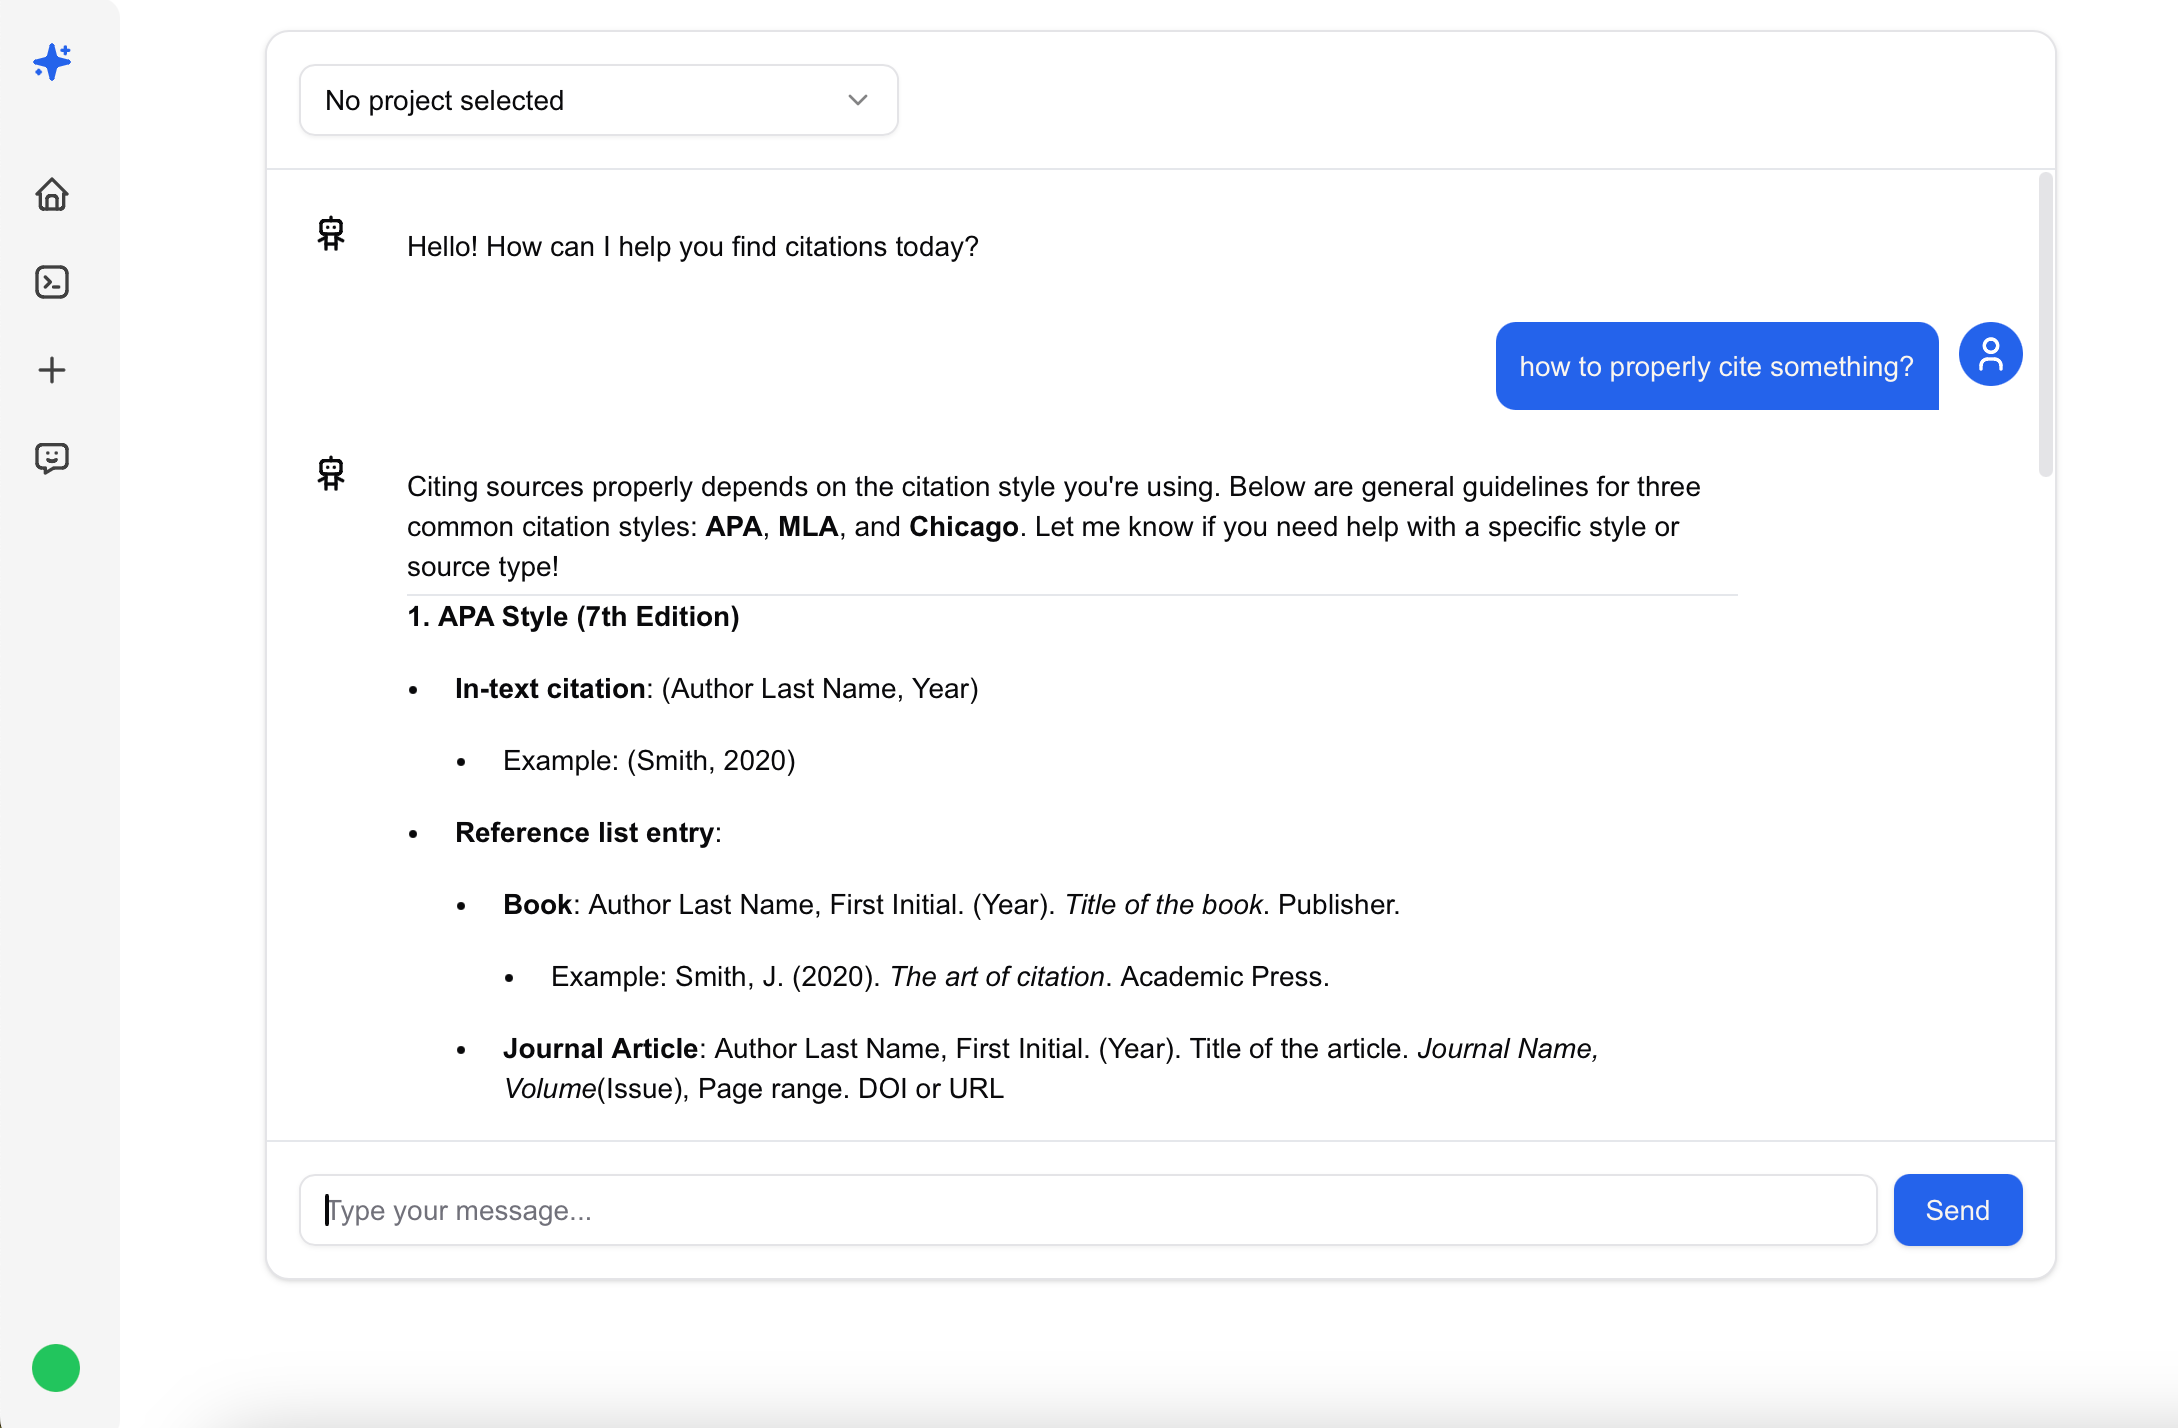Expand the No project selected dropdown
Image resolution: width=2178 pixels, height=1428 pixels.
pos(598,100)
